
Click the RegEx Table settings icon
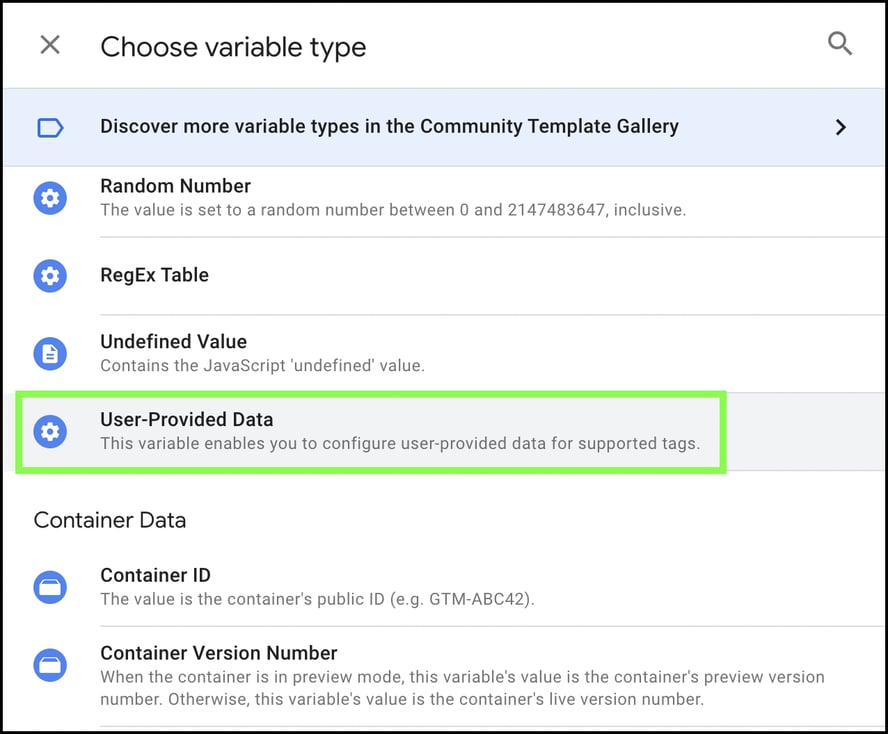pyautogui.click(x=51, y=276)
